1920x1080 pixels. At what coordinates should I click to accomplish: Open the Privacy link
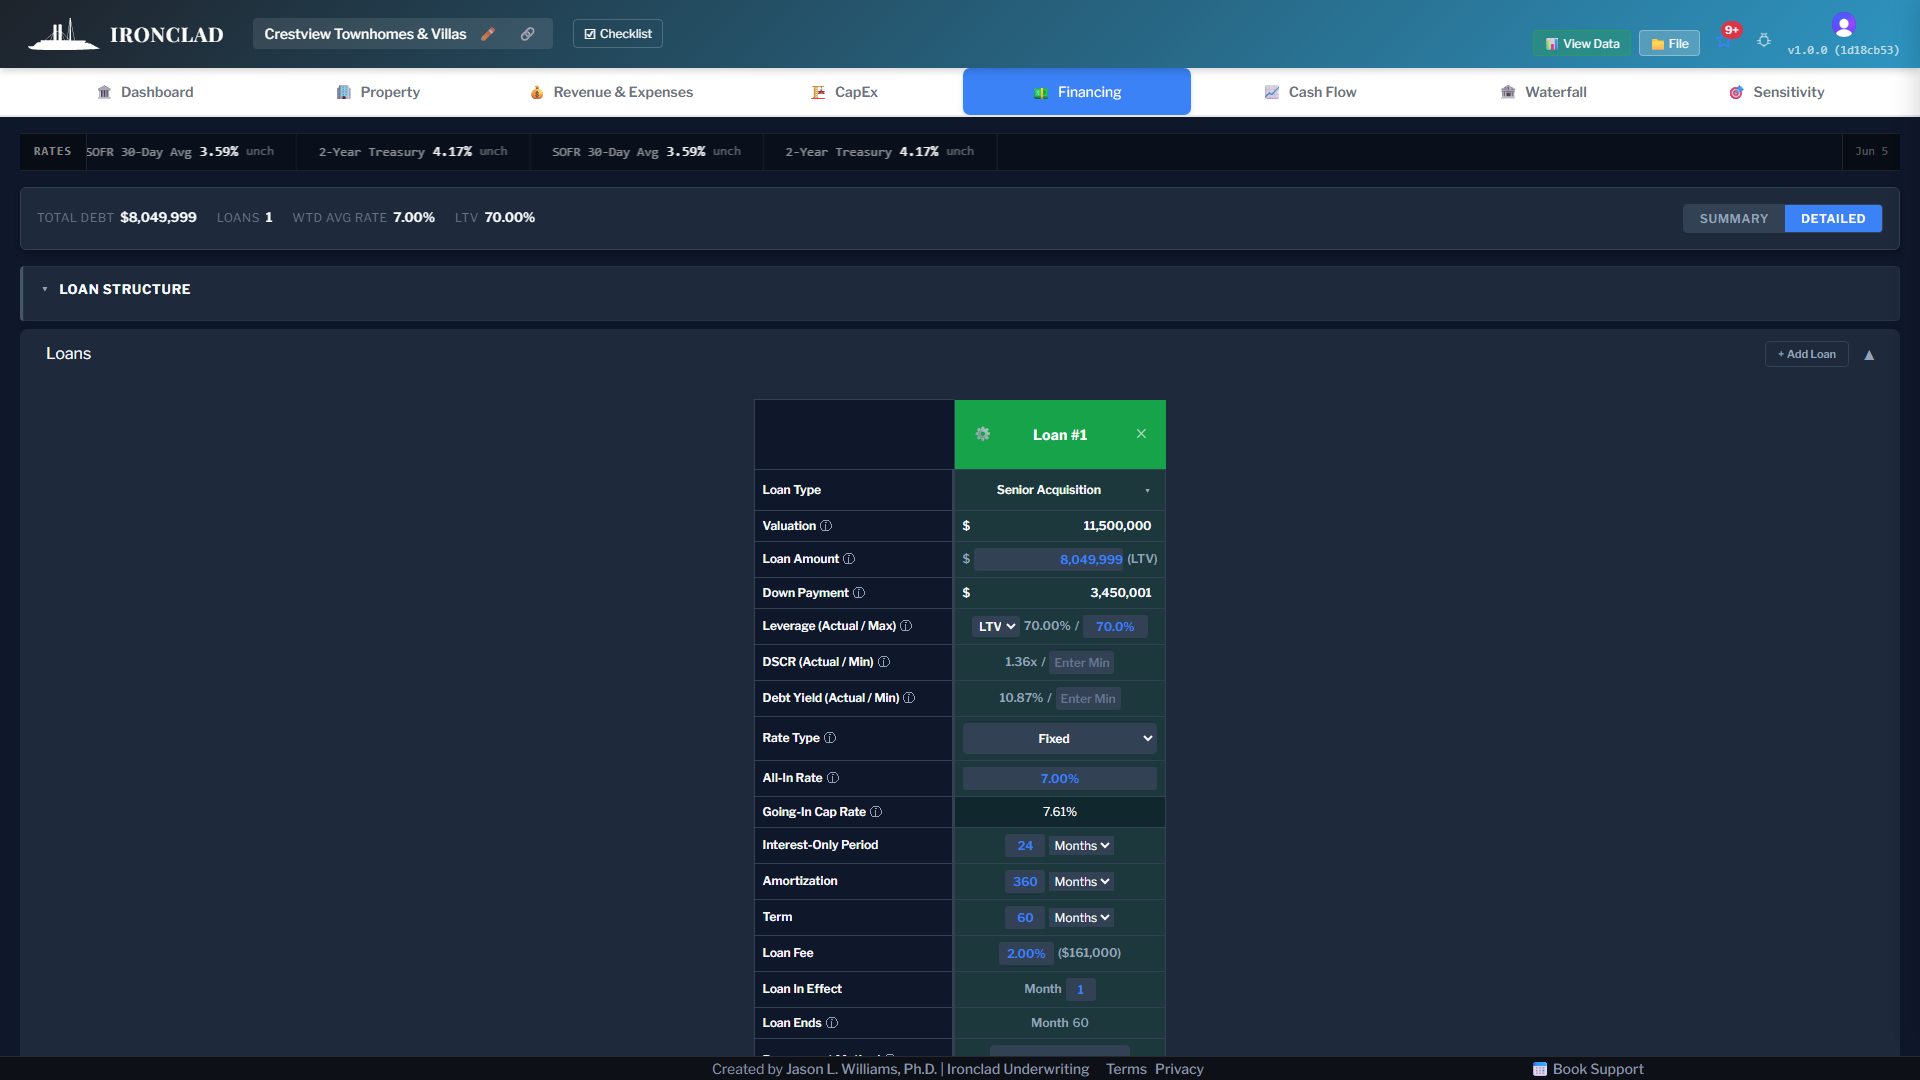coord(1179,1069)
